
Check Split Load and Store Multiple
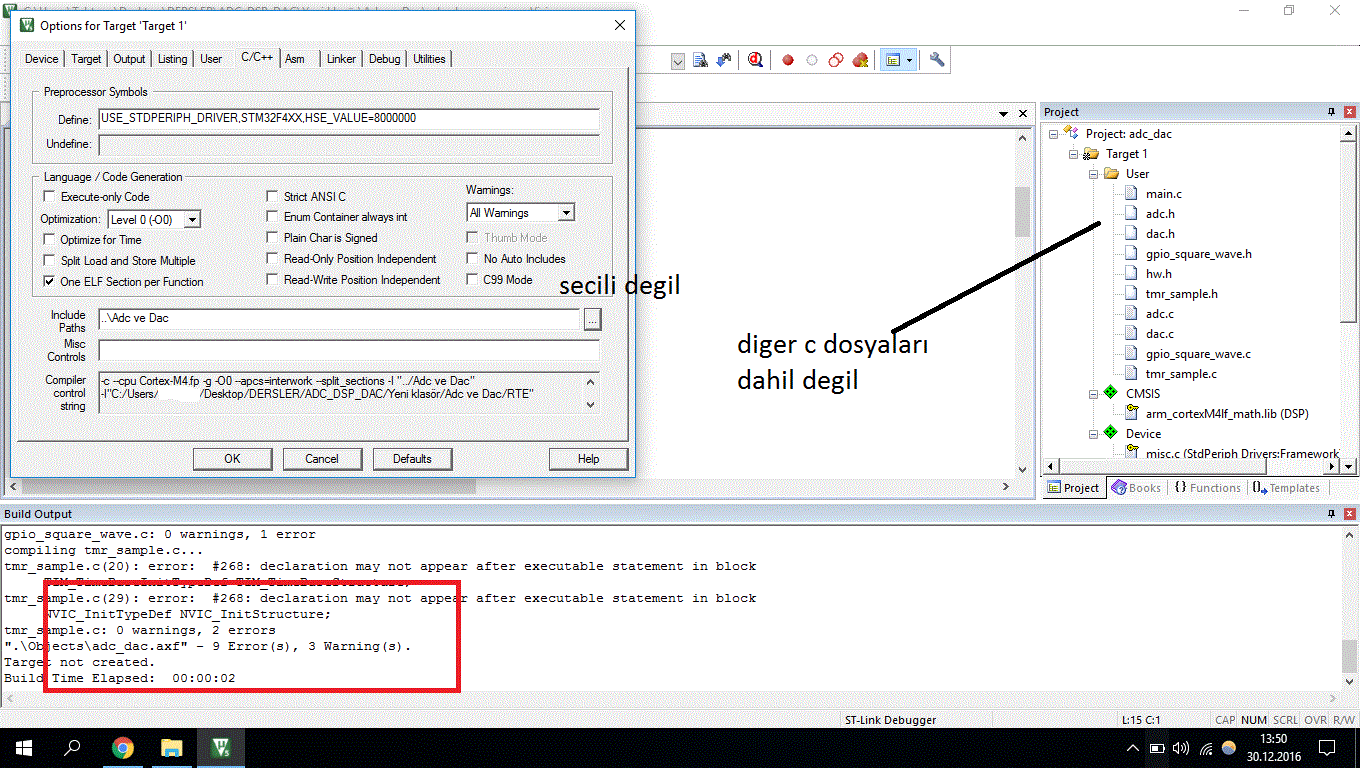coord(50,261)
